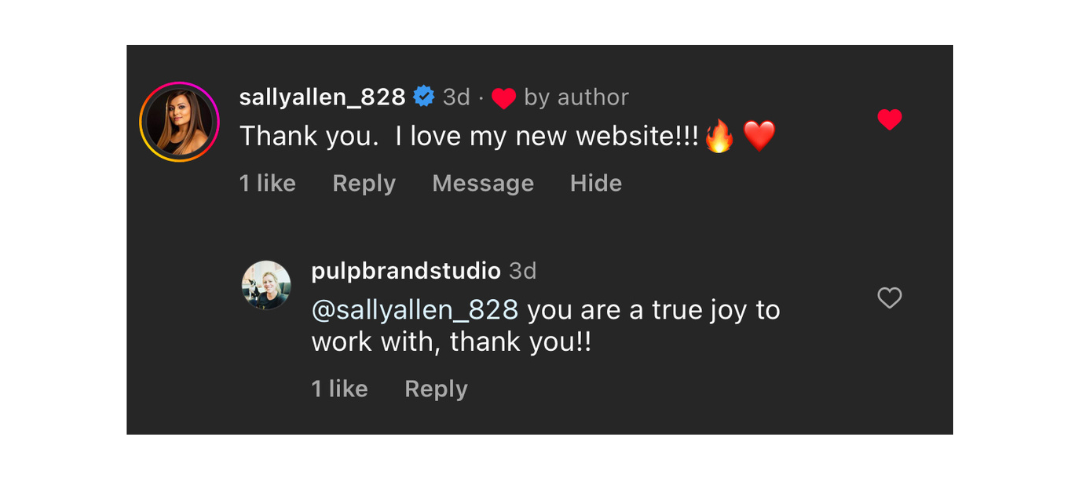View the 1 like on pulpbrandstudio's reply

point(340,389)
